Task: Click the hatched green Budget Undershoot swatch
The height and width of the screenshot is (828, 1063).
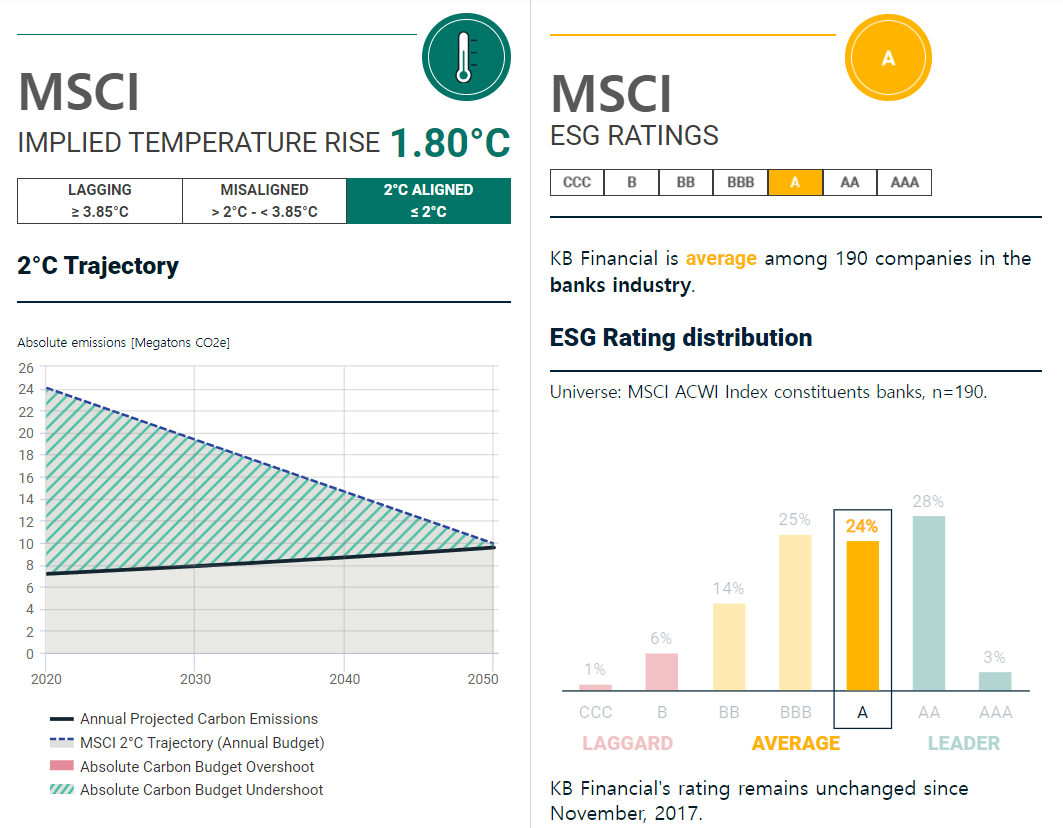Action: [62, 789]
